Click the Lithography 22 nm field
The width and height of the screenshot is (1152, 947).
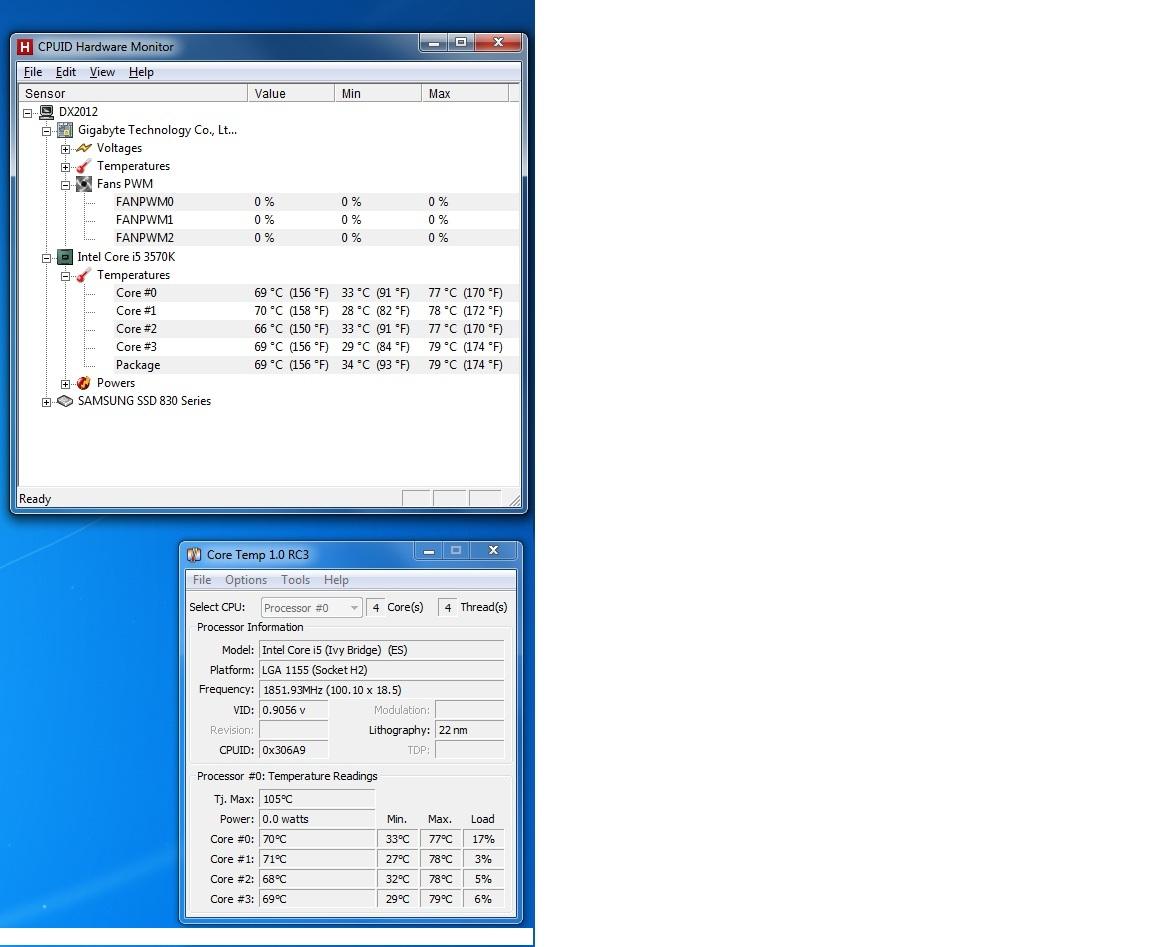click(469, 730)
